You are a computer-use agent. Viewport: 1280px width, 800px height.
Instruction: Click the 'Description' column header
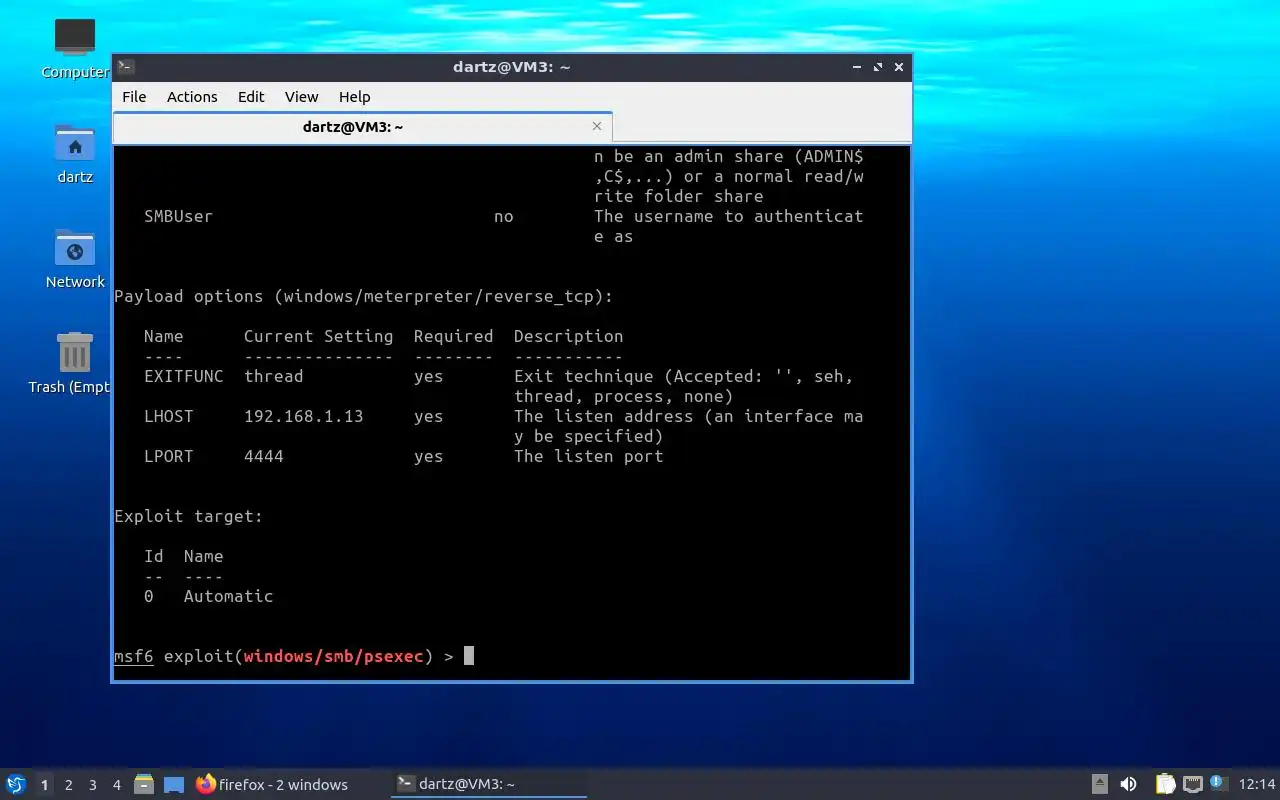pos(569,336)
